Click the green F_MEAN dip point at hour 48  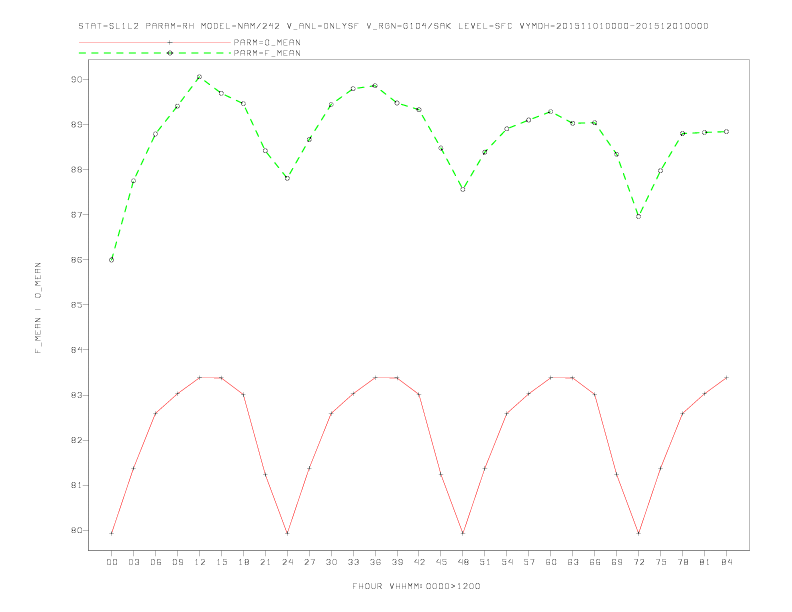(463, 189)
